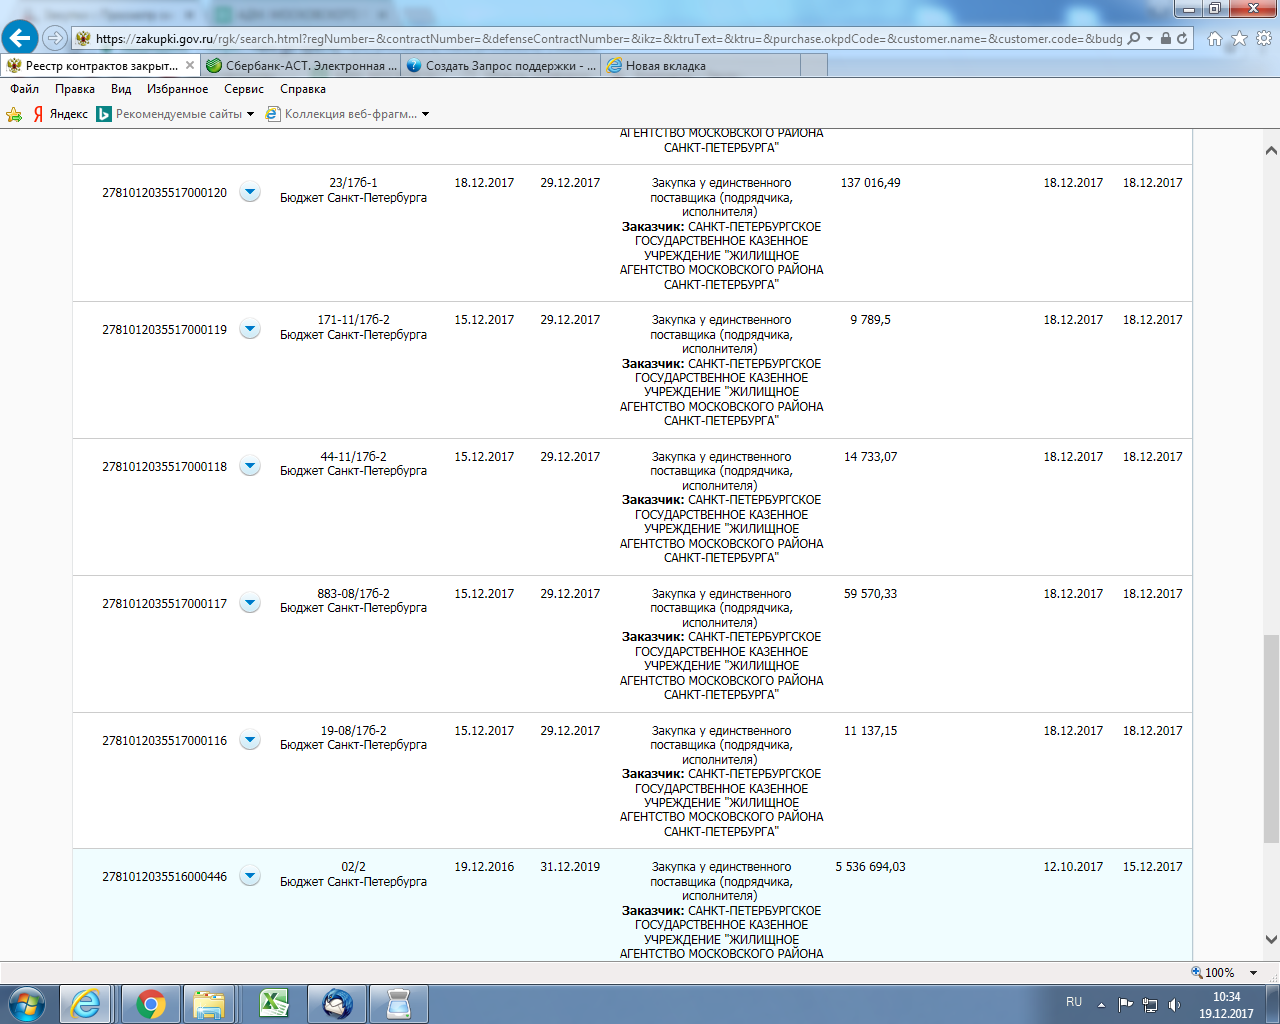
Task: Click the search magnifier in address bar
Action: [1133, 38]
